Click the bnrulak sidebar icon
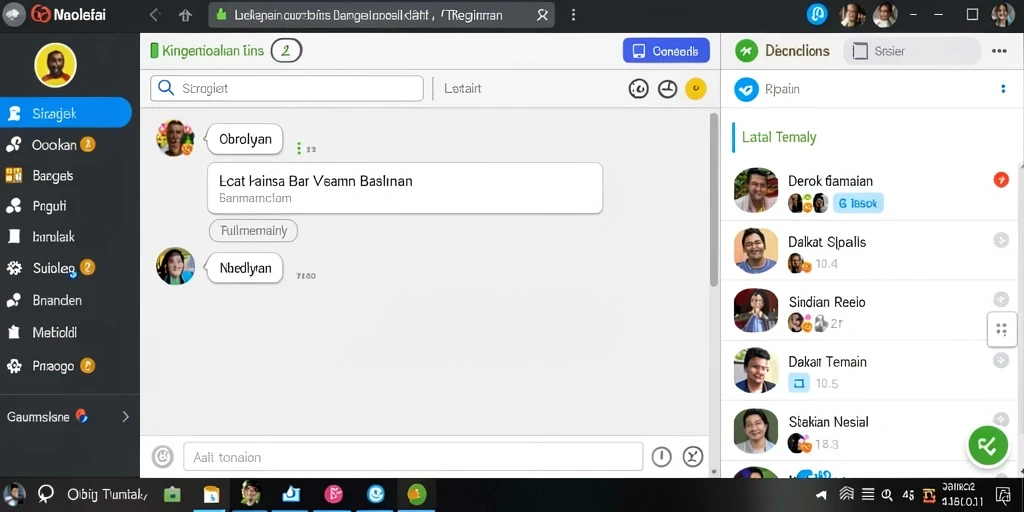The width and height of the screenshot is (1024, 512). point(13,236)
